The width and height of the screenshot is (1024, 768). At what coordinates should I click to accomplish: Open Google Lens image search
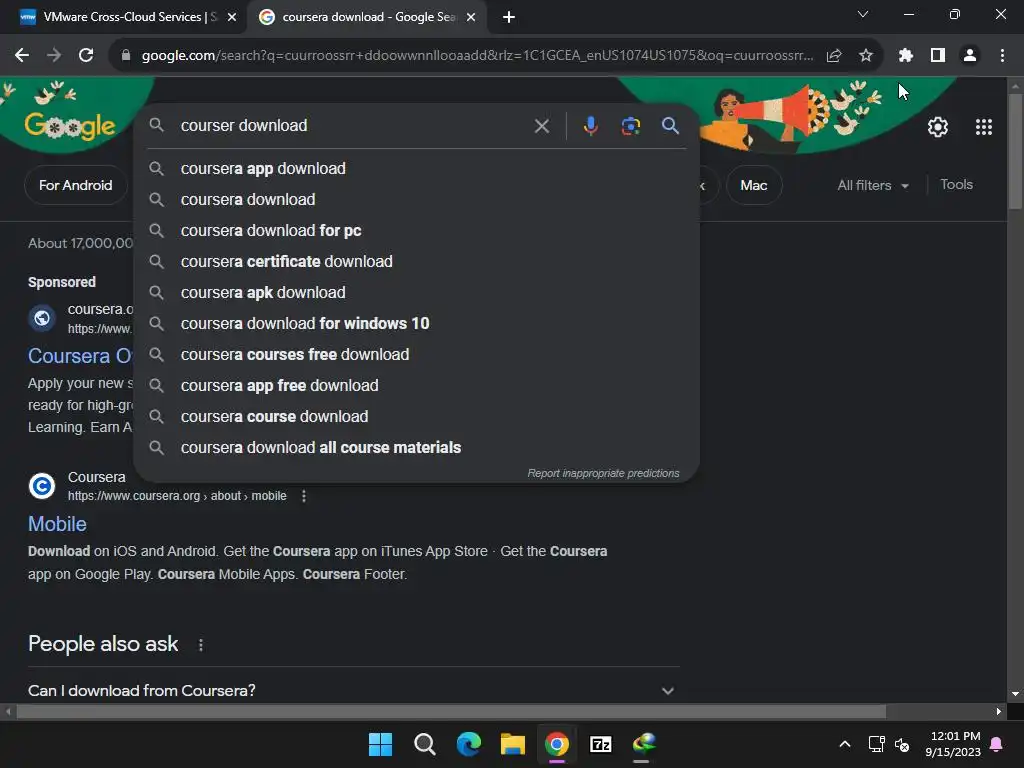[x=630, y=125]
